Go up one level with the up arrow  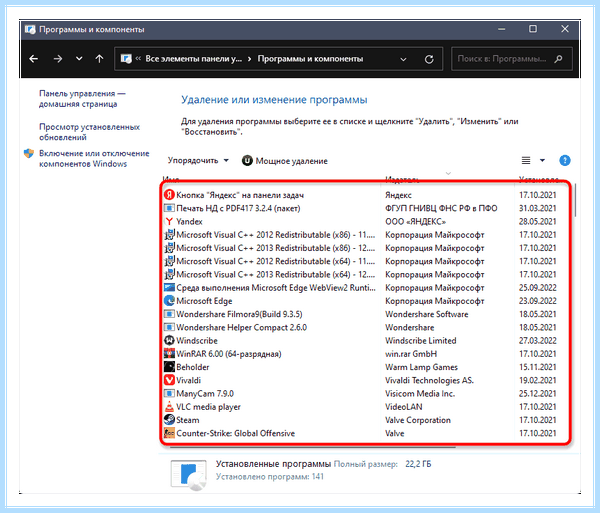(99, 59)
